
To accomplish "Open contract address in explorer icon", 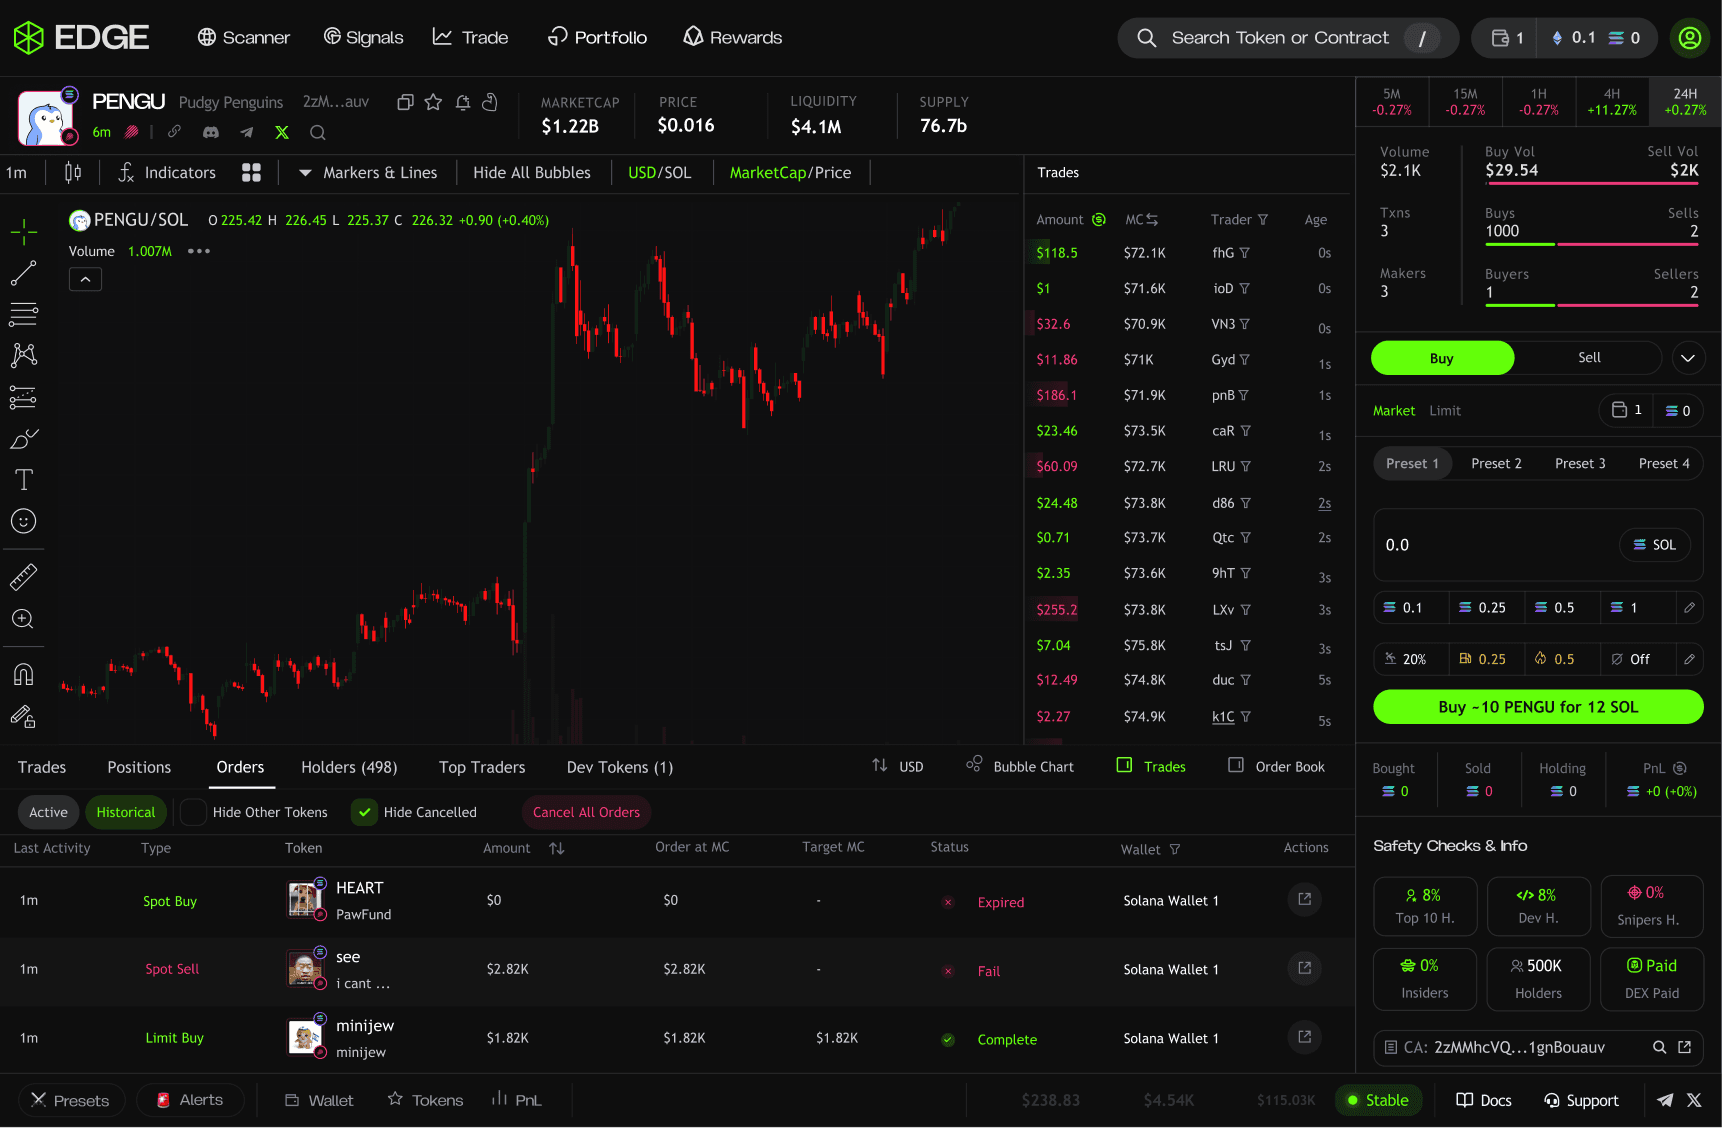I will click(1685, 1047).
